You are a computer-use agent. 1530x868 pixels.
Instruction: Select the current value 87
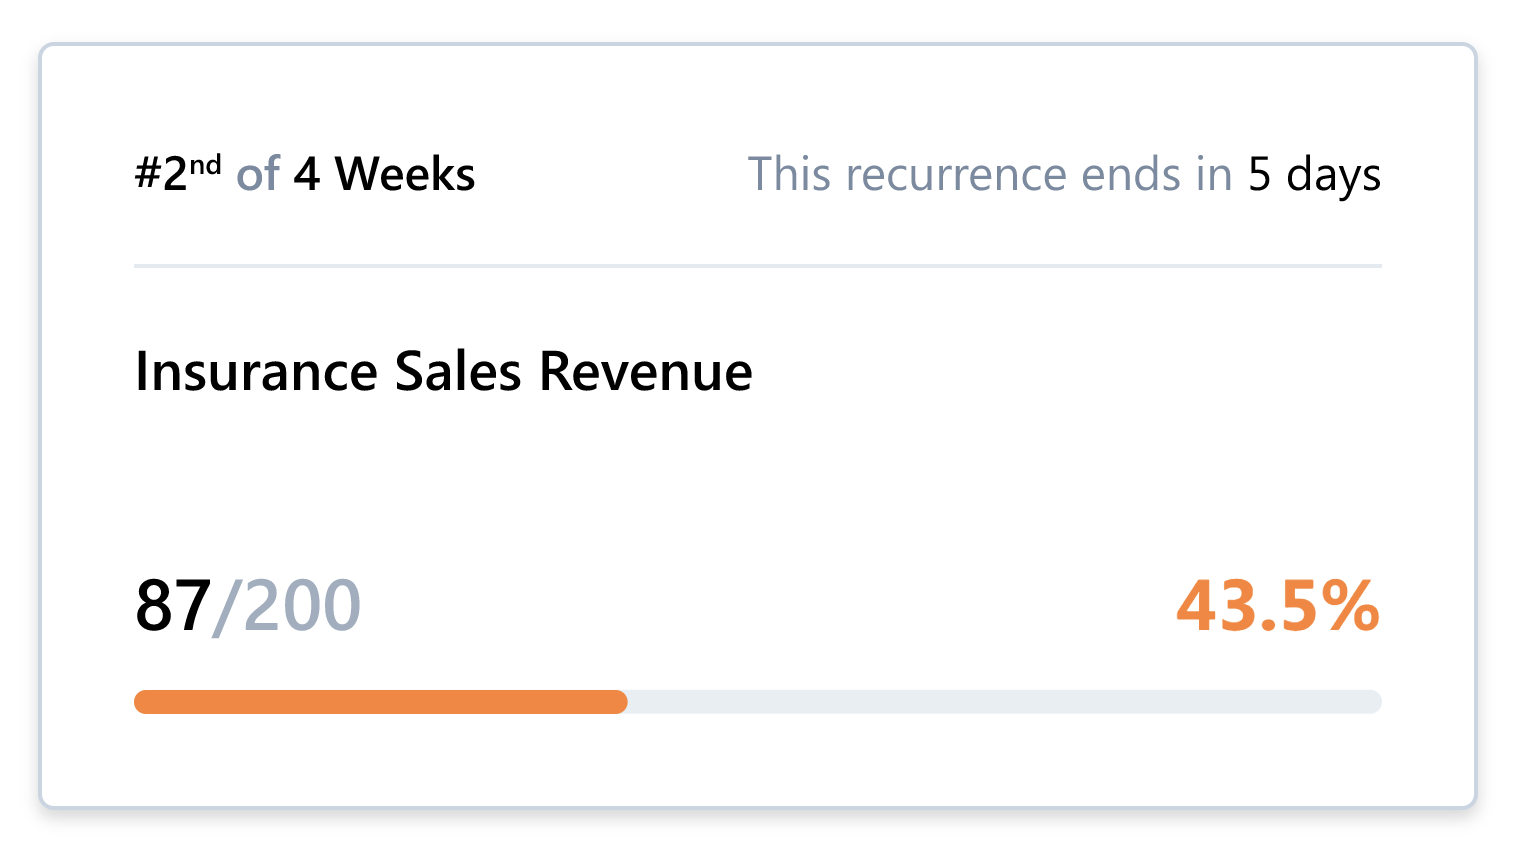[173, 606]
